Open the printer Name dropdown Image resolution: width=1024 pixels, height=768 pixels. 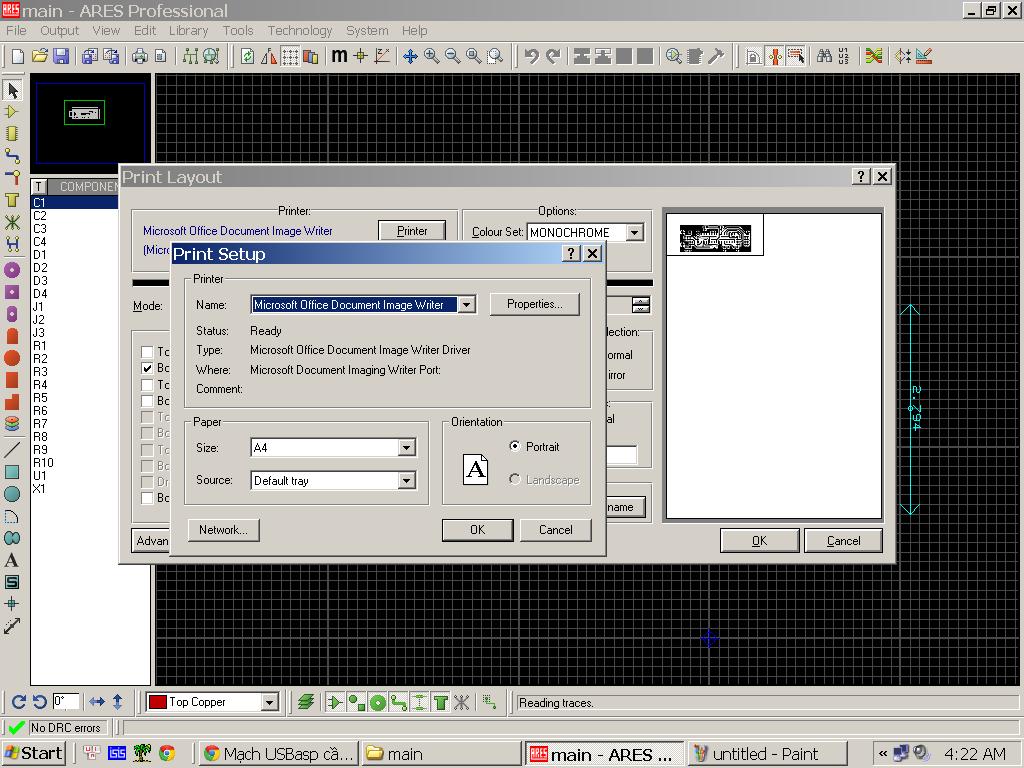pyautogui.click(x=466, y=305)
